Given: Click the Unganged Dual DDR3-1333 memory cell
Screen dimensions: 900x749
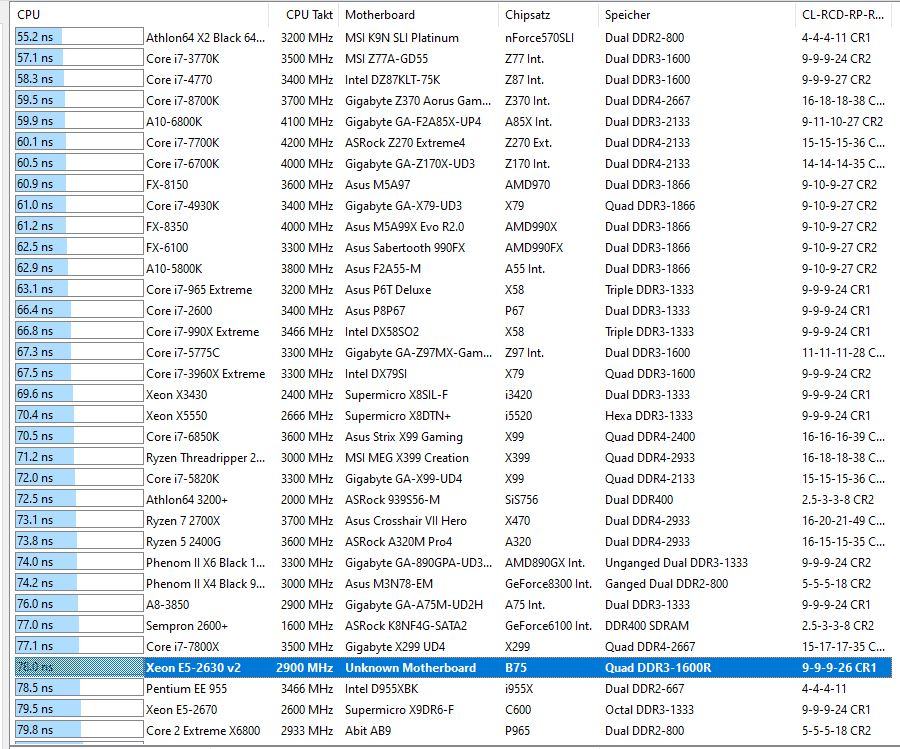Looking at the screenshot, I should click(676, 562).
